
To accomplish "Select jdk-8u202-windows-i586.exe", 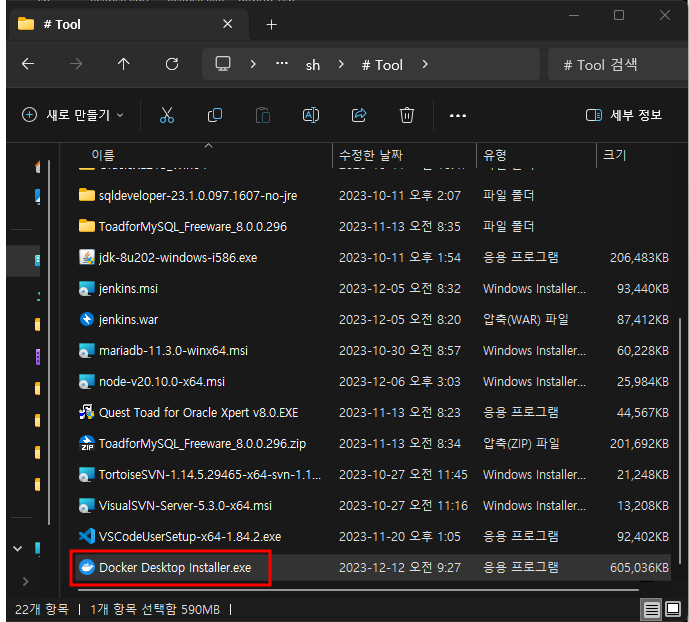I will [x=178, y=257].
